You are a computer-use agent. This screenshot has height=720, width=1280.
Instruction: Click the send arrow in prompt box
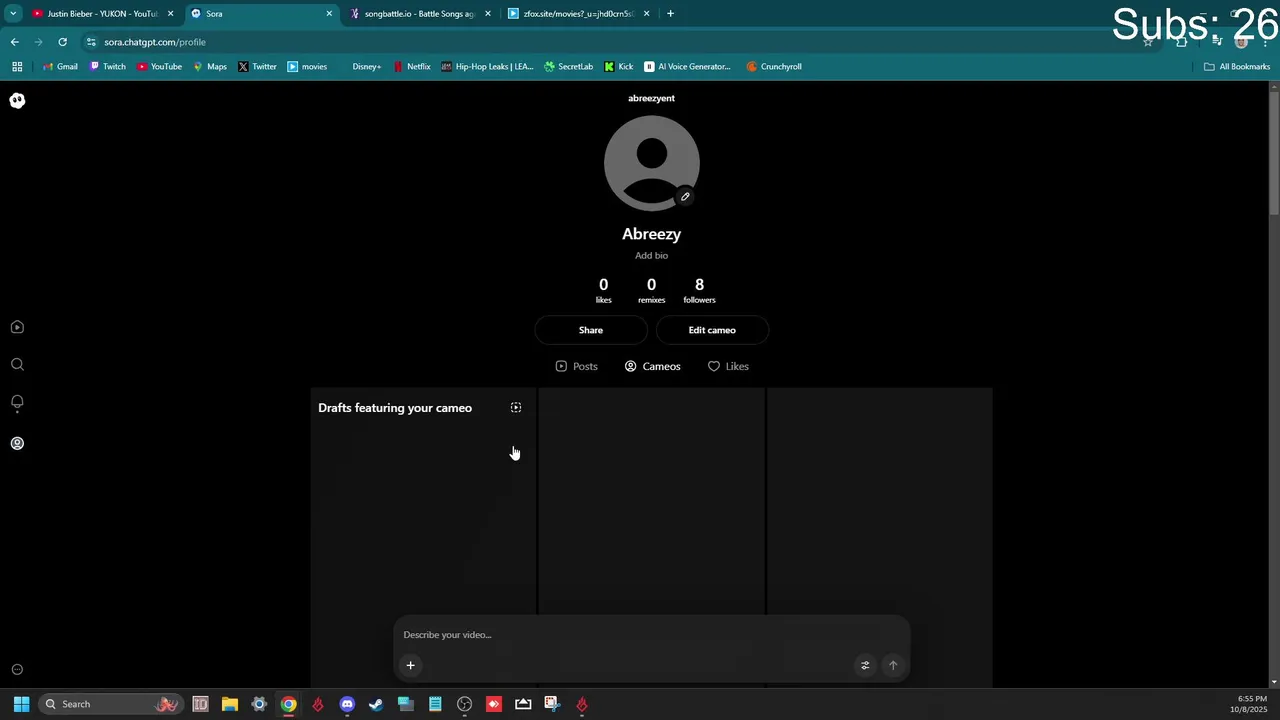[x=893, y=665]
